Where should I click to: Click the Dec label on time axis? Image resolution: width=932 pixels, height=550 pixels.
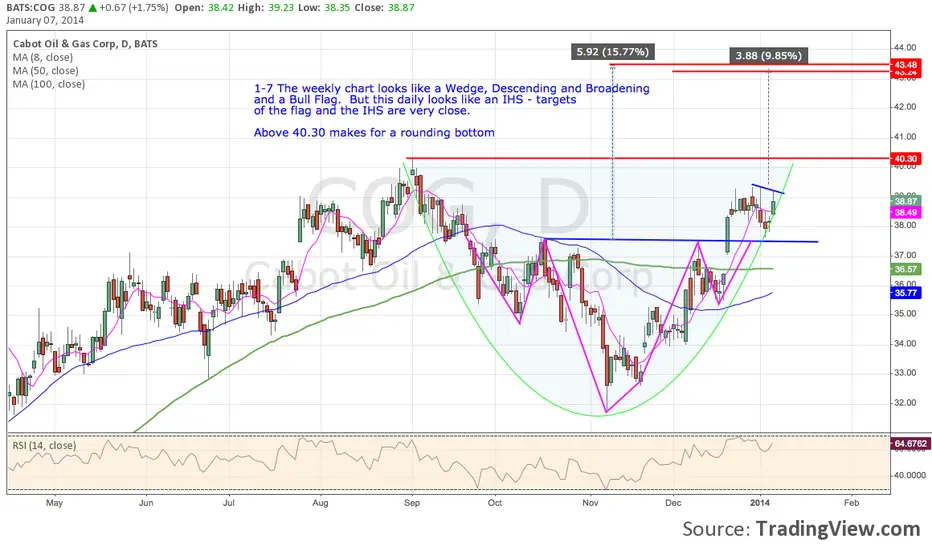tap(673, 503)
